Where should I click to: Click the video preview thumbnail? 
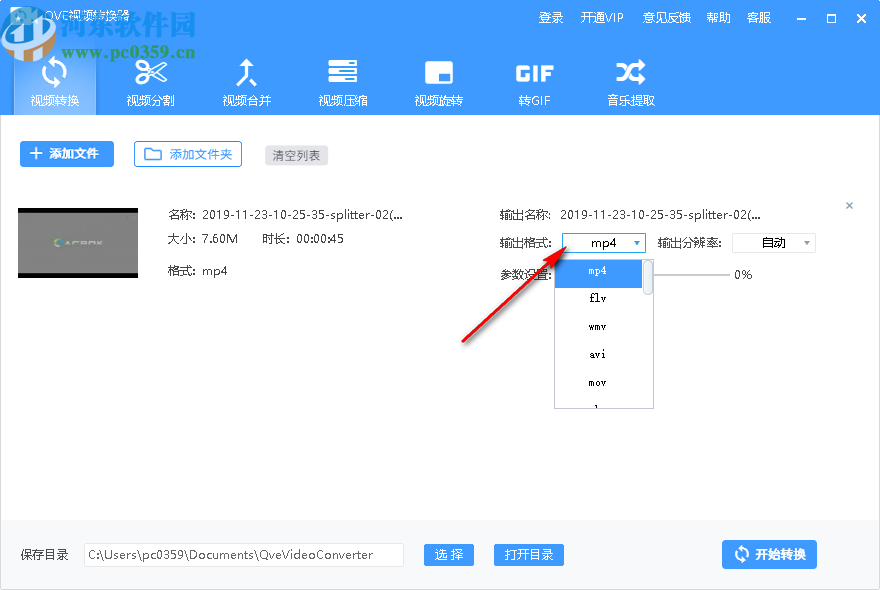coord(78,243)
